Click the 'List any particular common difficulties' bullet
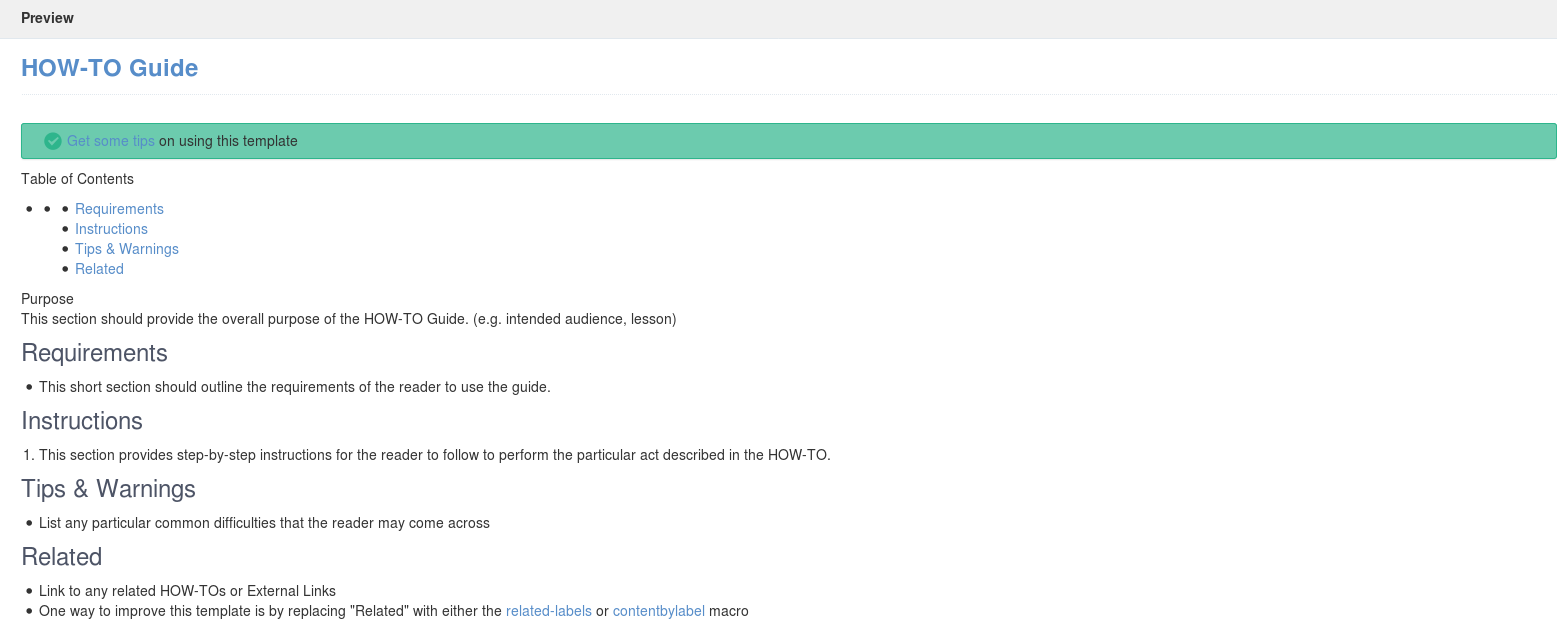 [264, 523]
